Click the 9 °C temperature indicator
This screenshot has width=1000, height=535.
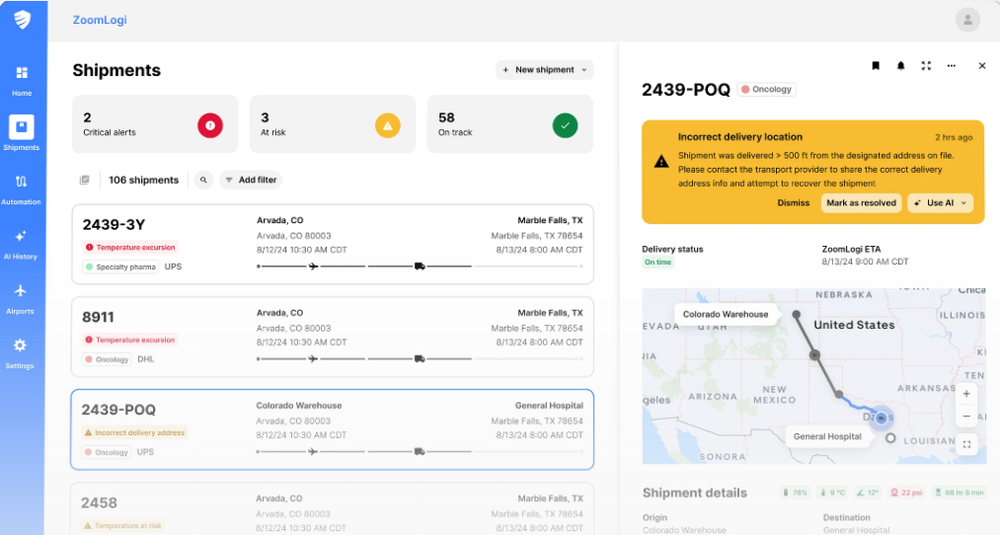(x=833, y=492)
